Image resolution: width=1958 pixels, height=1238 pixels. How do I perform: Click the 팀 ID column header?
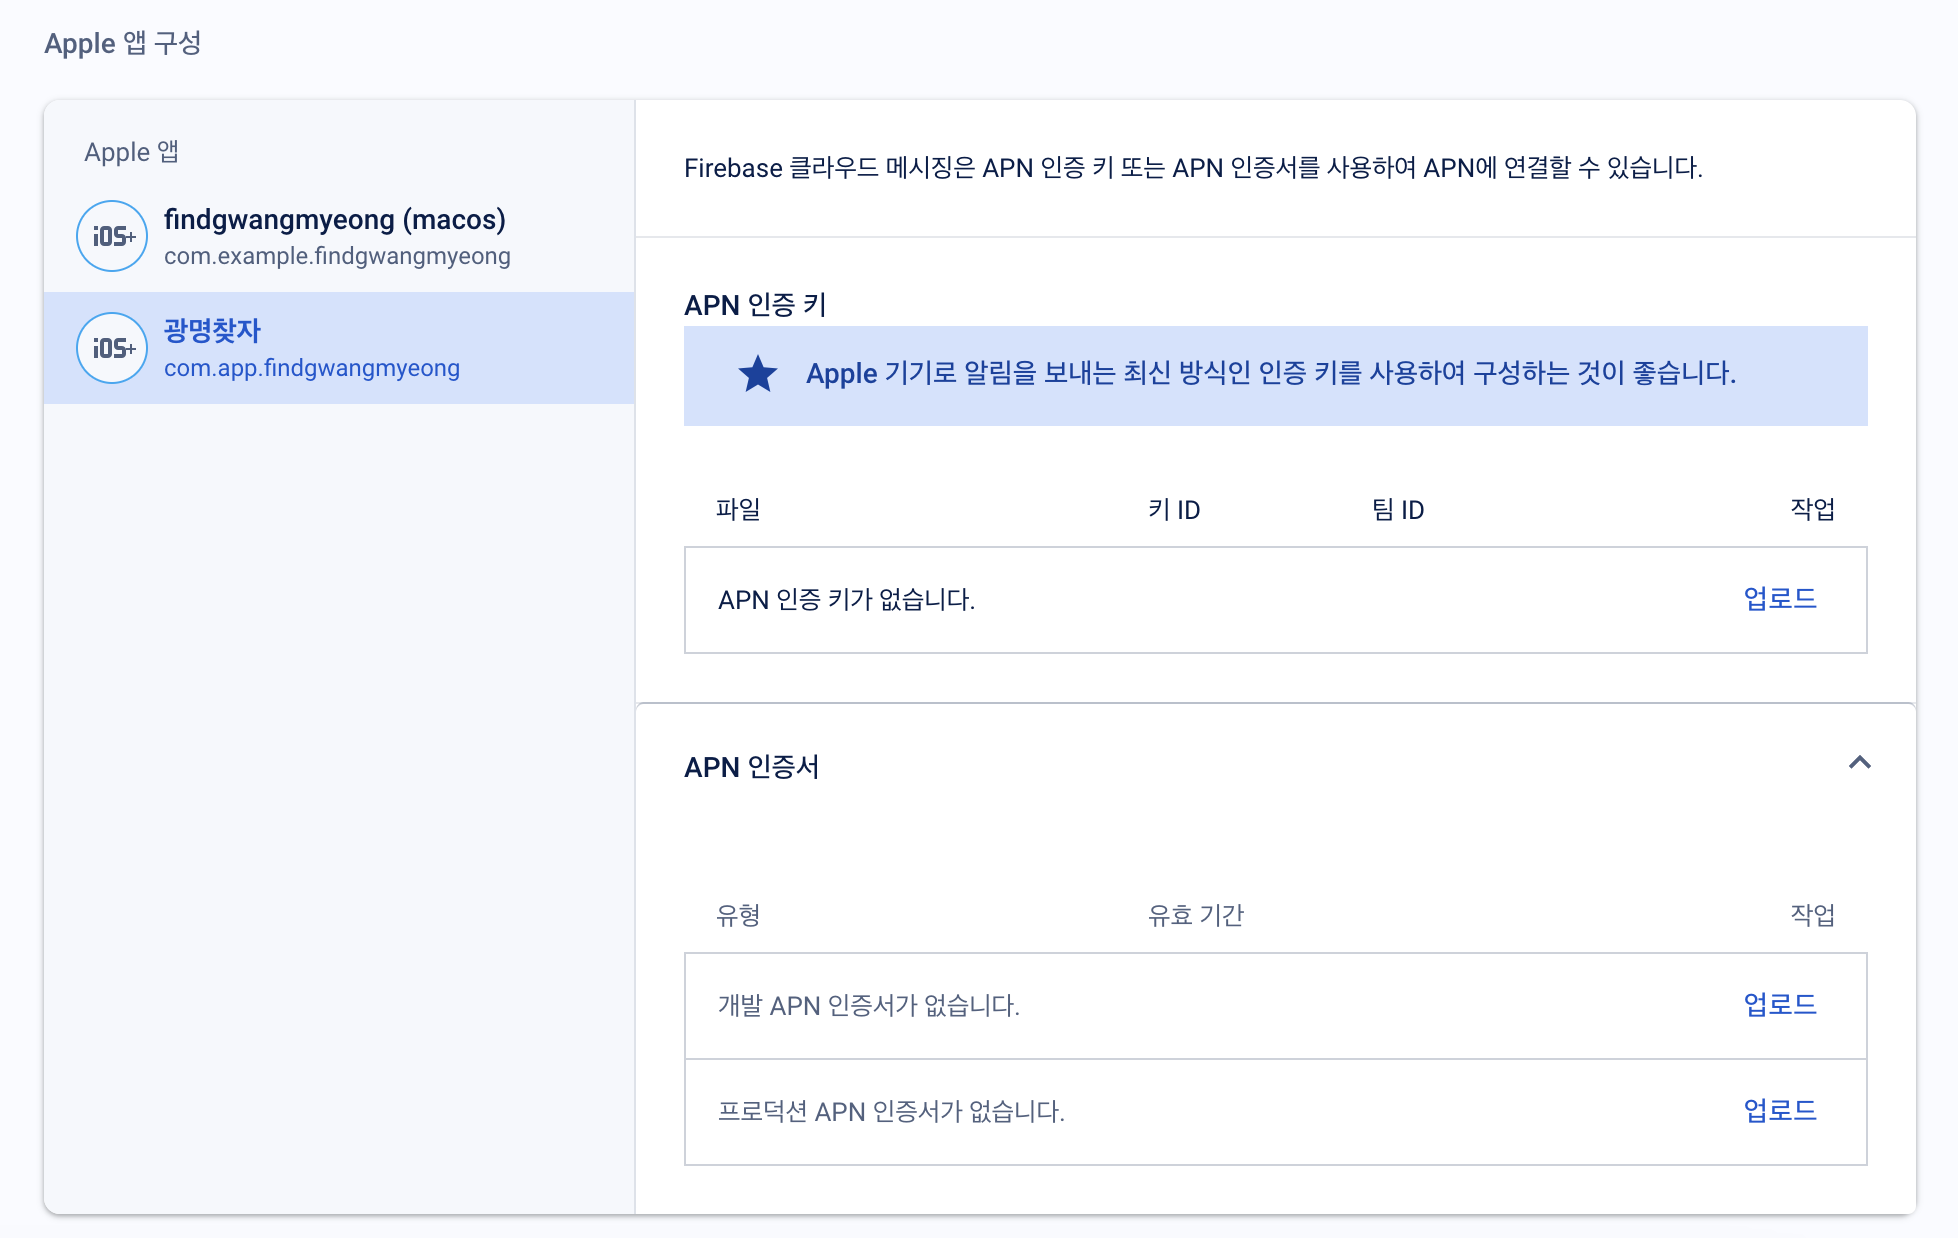[1397, 510]
